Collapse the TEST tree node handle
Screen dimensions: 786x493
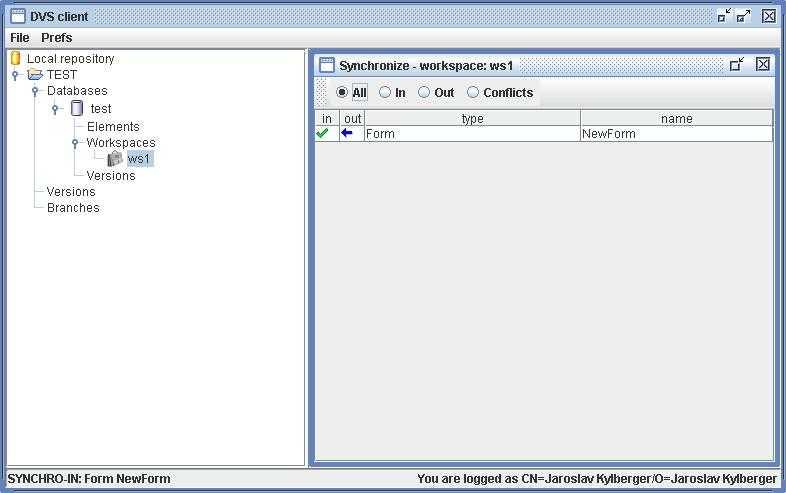pos(15,75)
